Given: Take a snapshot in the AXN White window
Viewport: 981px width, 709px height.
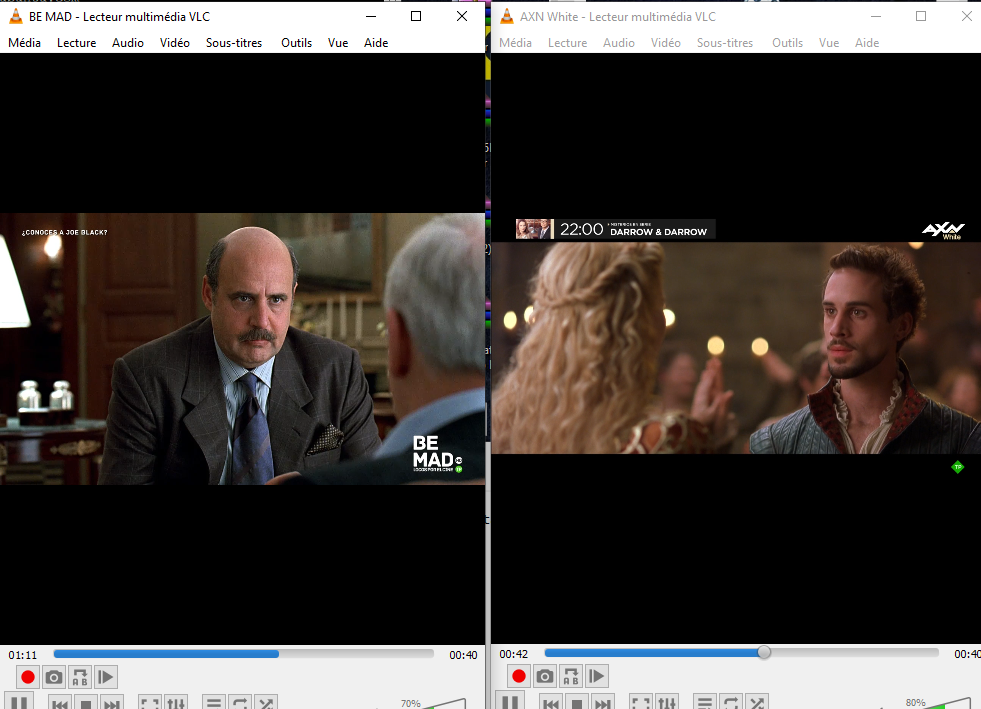Looking at the screenshot, I should 545,676.
